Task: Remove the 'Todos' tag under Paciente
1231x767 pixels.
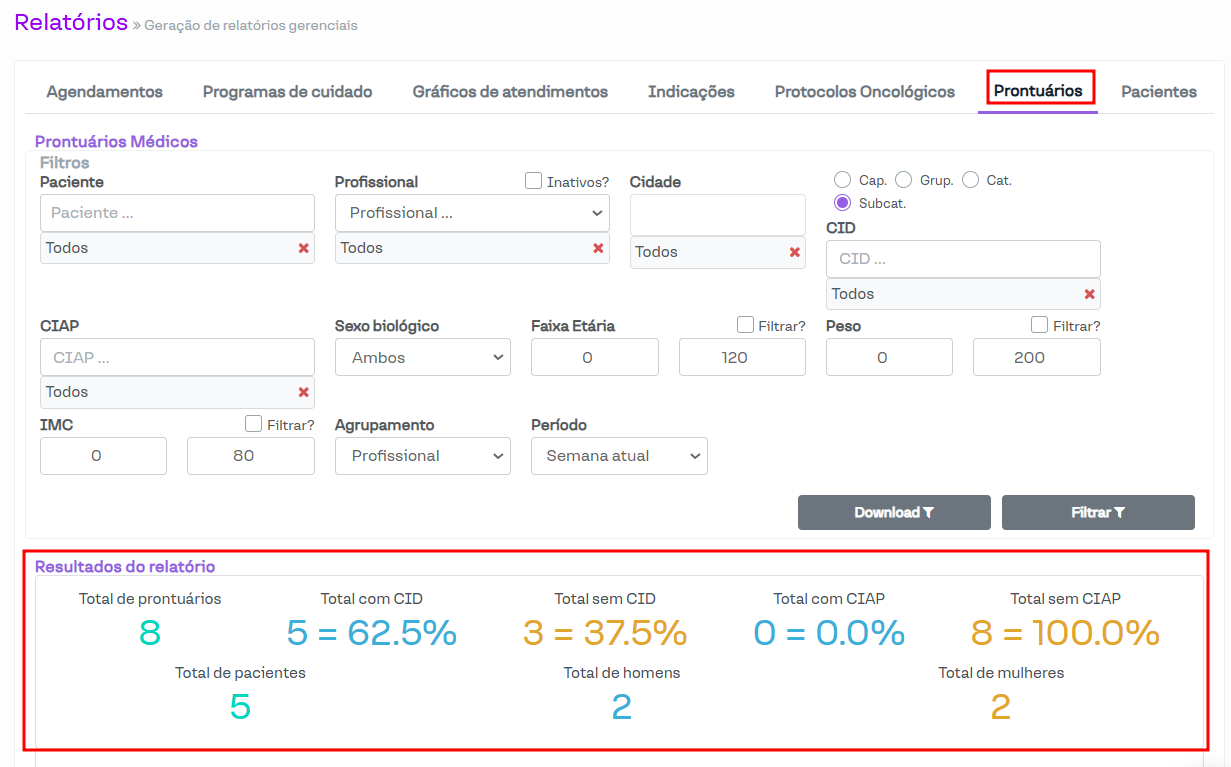Action: [303, 248]
